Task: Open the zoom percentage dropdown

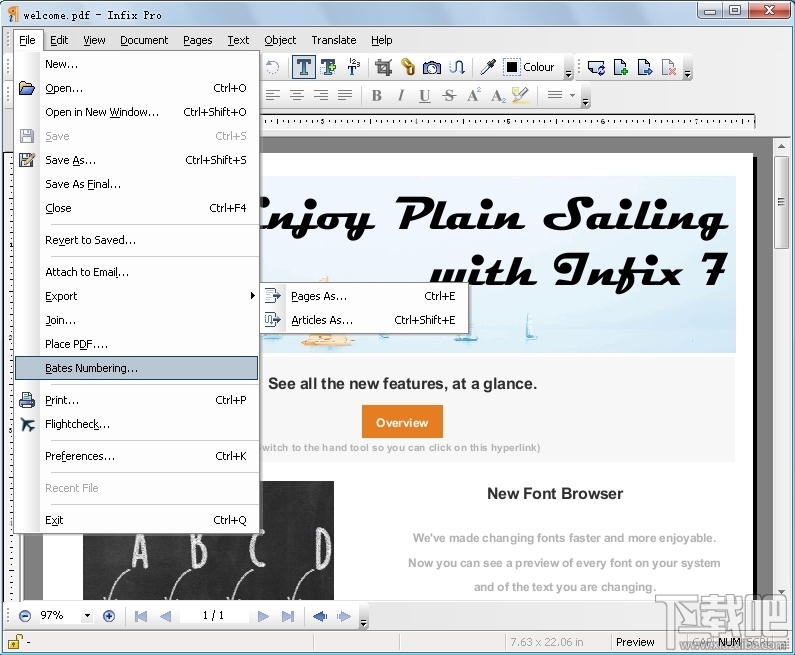Action: coord(87,616)
